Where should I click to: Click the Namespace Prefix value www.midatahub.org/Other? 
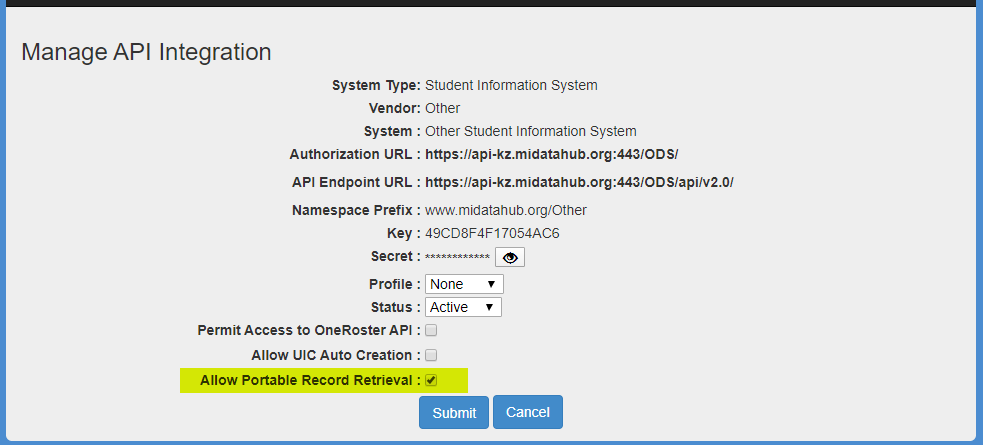[506, 210]
